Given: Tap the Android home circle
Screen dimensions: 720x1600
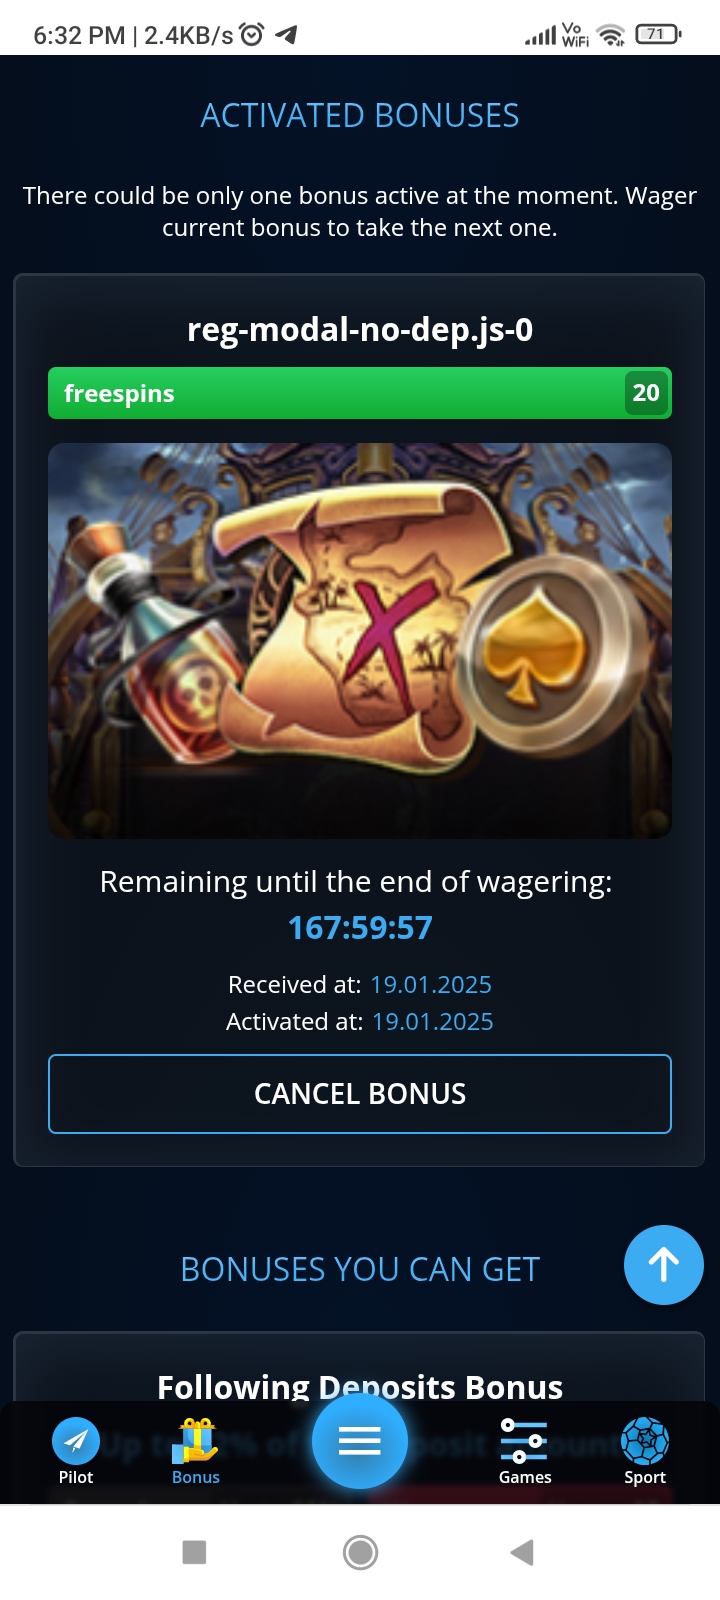Looking at the screenshot, I should 360,1552.
